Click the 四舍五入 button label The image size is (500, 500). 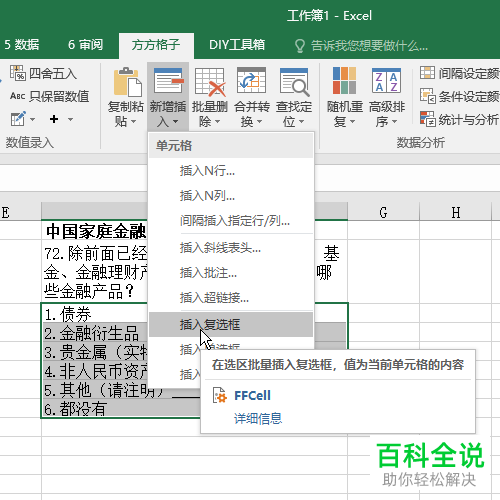point(53,73)
